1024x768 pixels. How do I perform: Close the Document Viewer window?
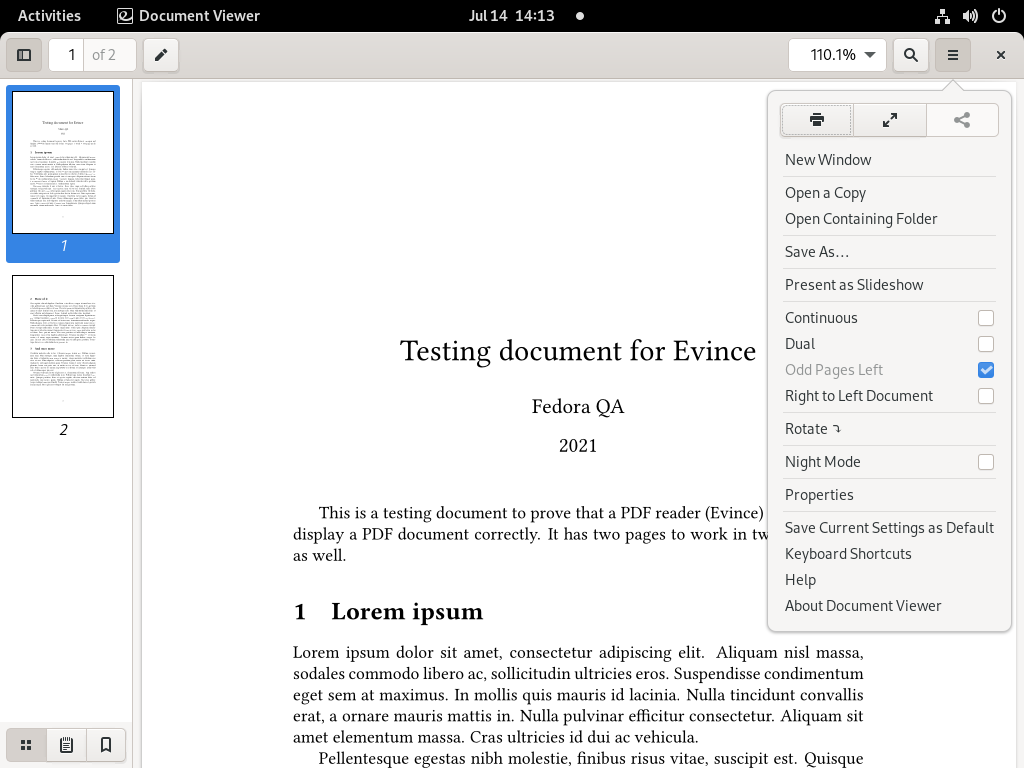click(x=1000, y=55)
